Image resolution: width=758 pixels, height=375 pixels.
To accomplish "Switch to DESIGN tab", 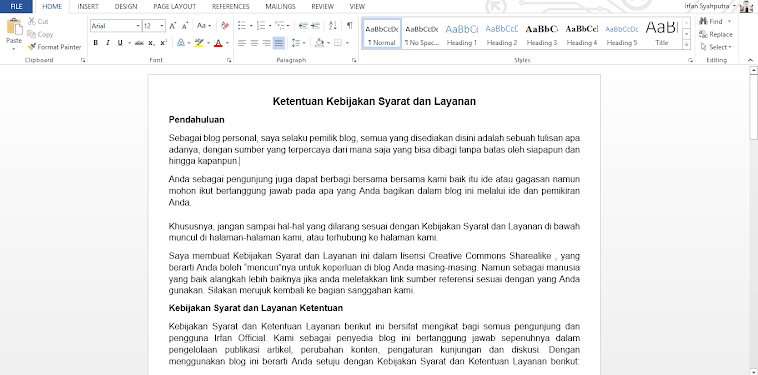I will (x=126, y=7).
